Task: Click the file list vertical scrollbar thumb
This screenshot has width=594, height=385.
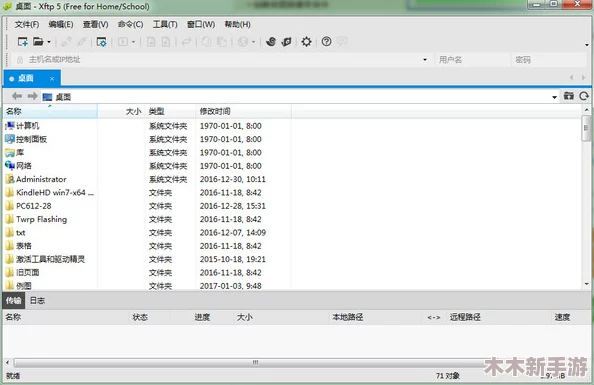Action: [x=586, y=128]
